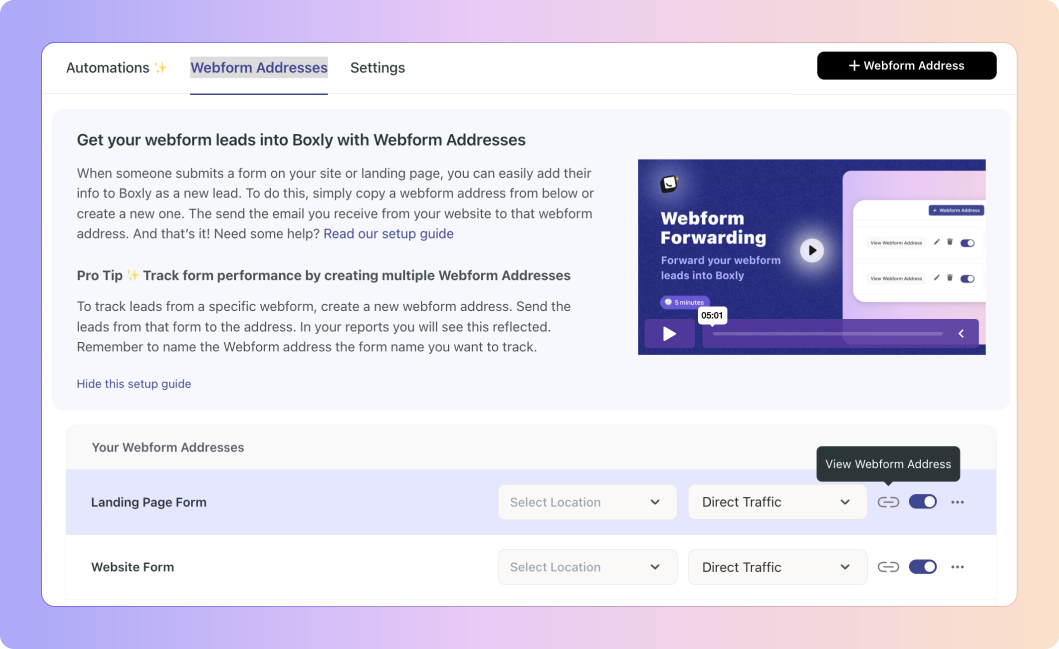Open Select Location dropdown for Website Form
The height and width of the screenshot is (649, 1059).
pos(588,567)
